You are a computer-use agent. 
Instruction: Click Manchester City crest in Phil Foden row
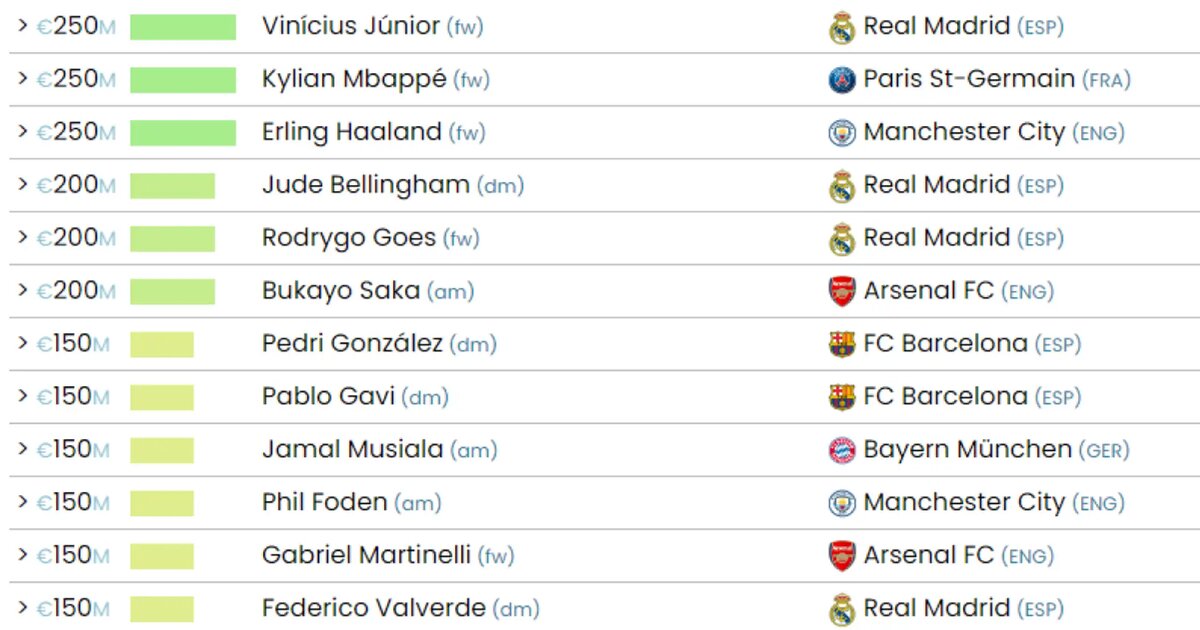coord(842,503)
